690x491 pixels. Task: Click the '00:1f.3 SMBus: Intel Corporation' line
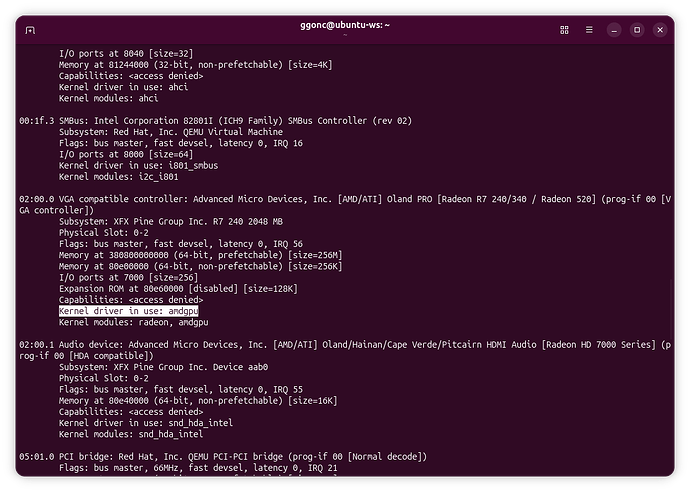pyautogui.click(x=216, y=121)
